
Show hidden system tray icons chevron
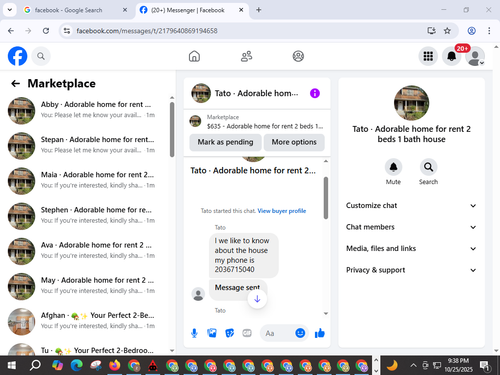[x=413, y=365]
